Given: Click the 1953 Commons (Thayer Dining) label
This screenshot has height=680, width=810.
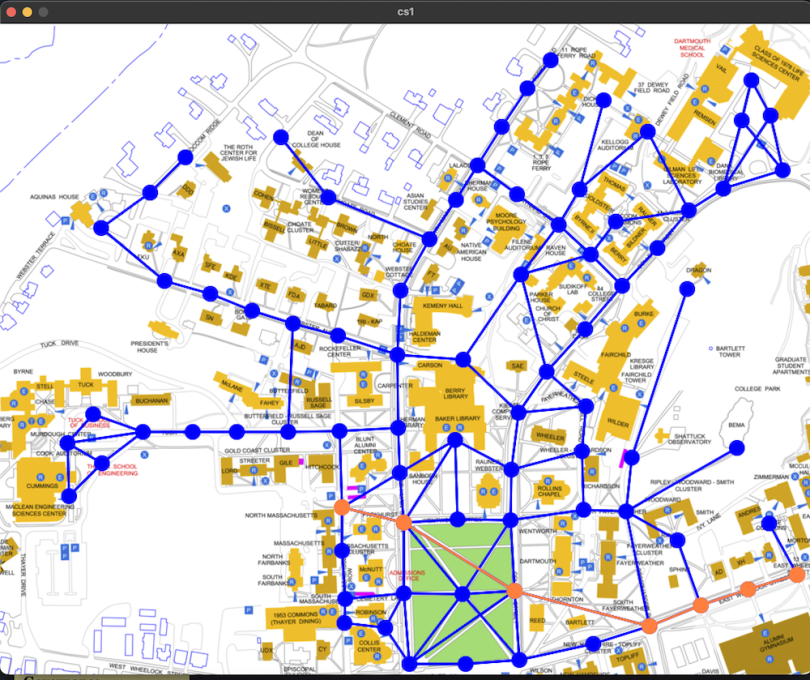Looking at the screenshot, I should [294, 619].
